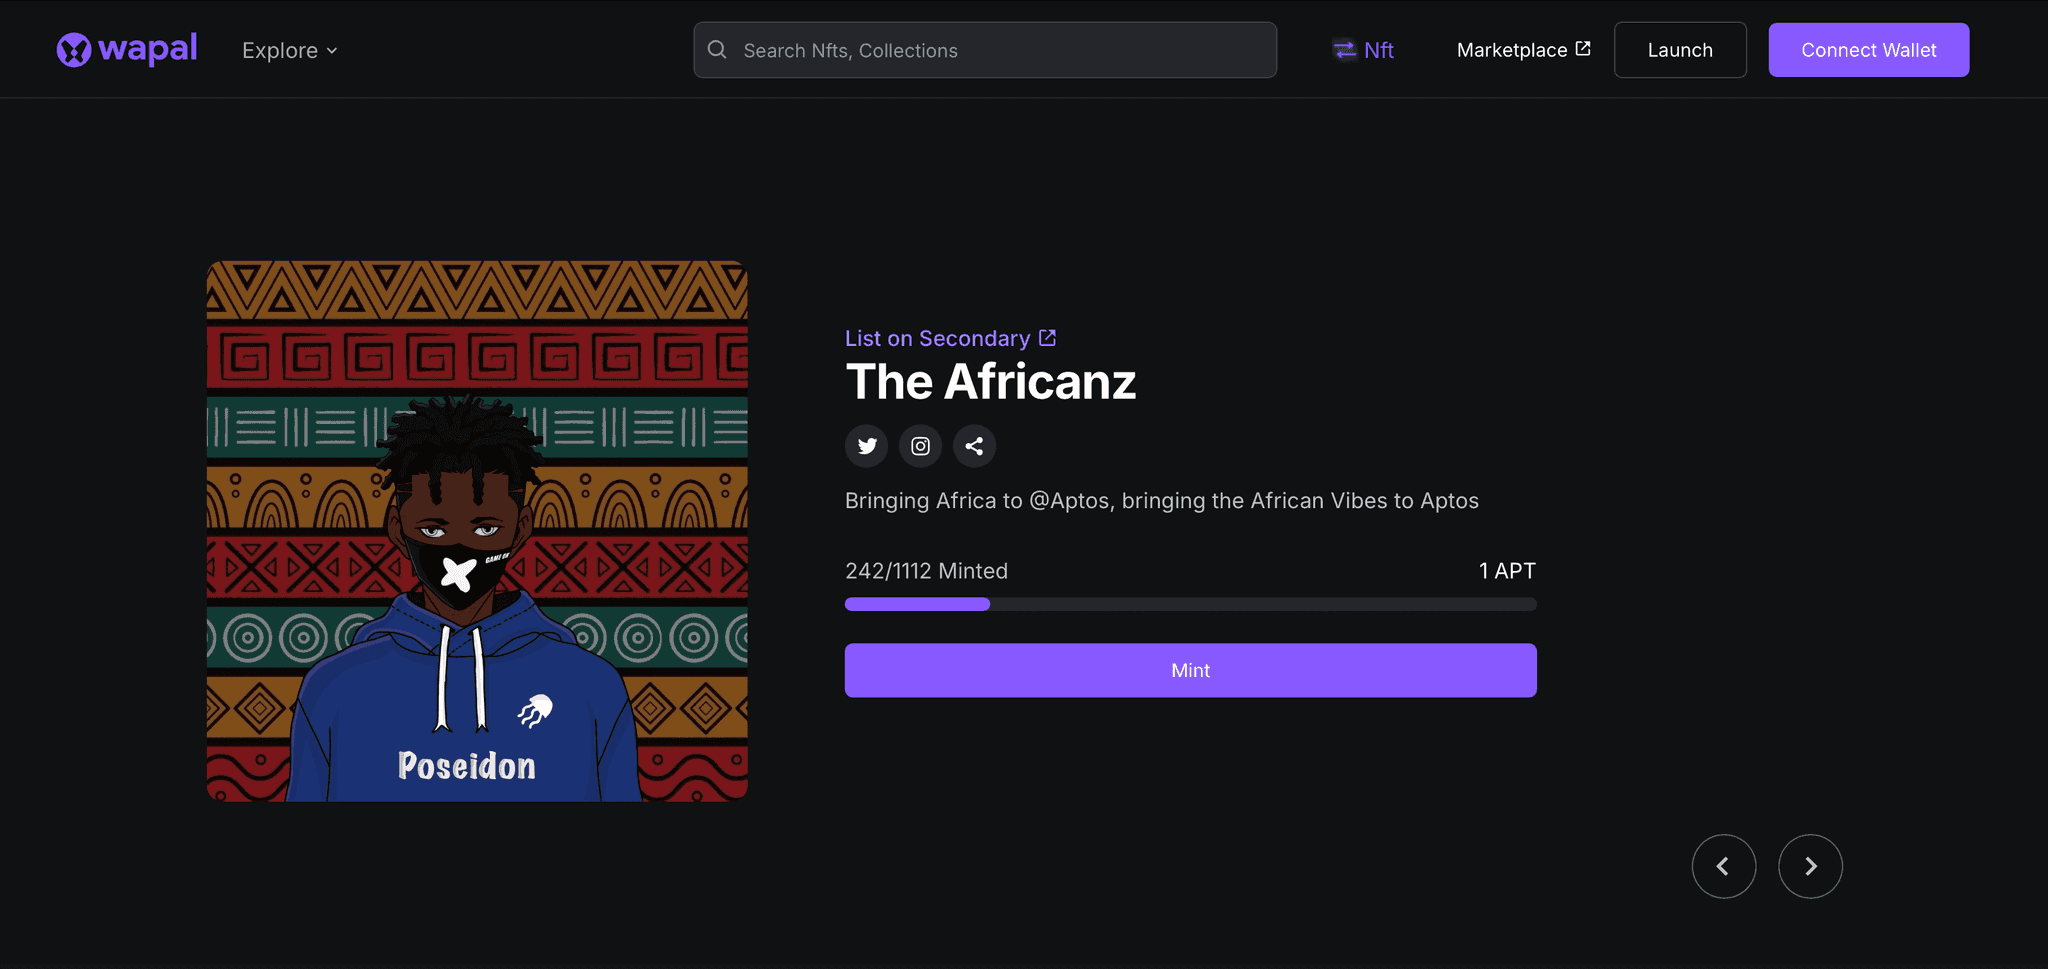
Task: Click the swap arrows icon beside Nft
Action: pyautogui.click(x=1344, y=50)
